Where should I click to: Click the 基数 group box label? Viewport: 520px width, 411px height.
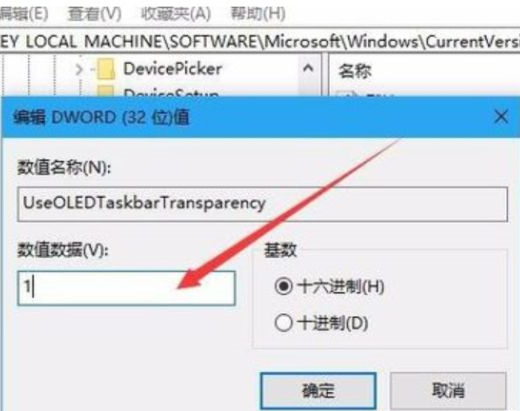[280, 250]
